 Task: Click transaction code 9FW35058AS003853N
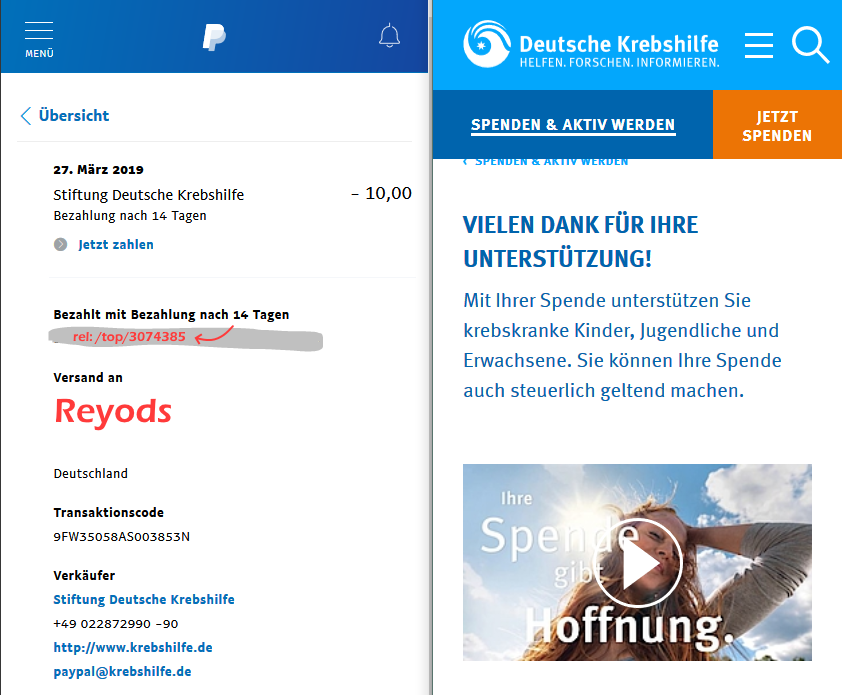point(122,537)
